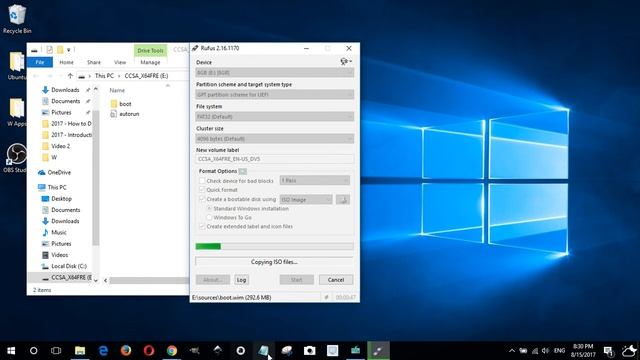Select the autorun file in file list
640x360 pixels.
(124, 114)
